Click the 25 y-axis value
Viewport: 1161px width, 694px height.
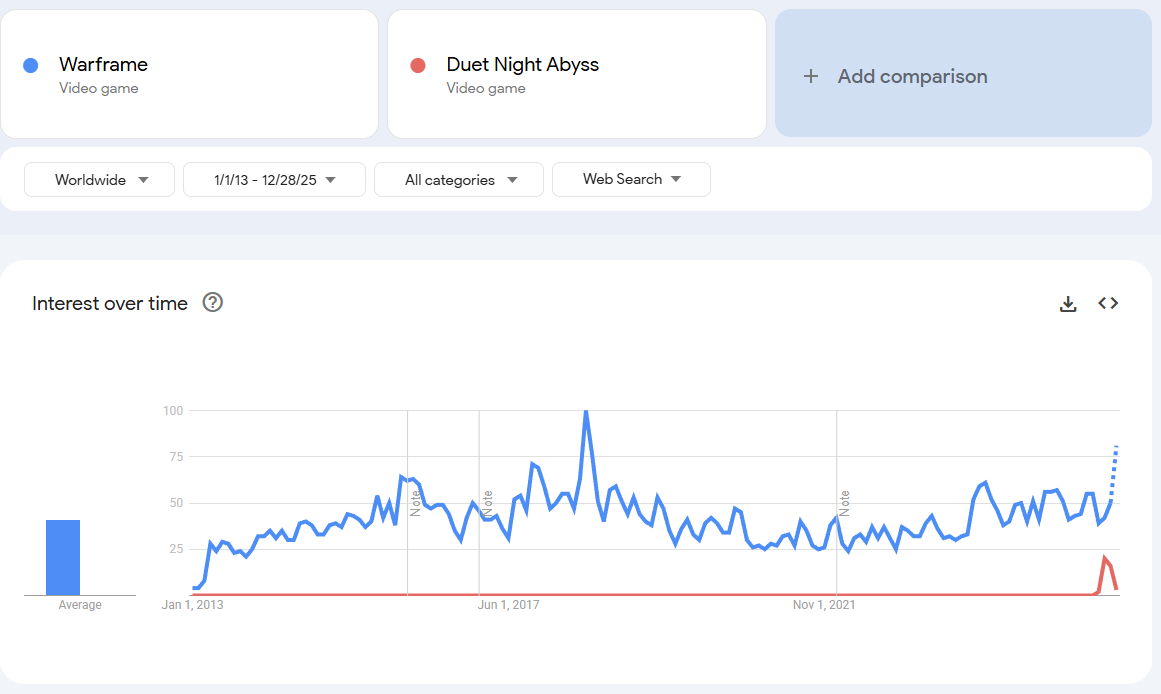175,548
